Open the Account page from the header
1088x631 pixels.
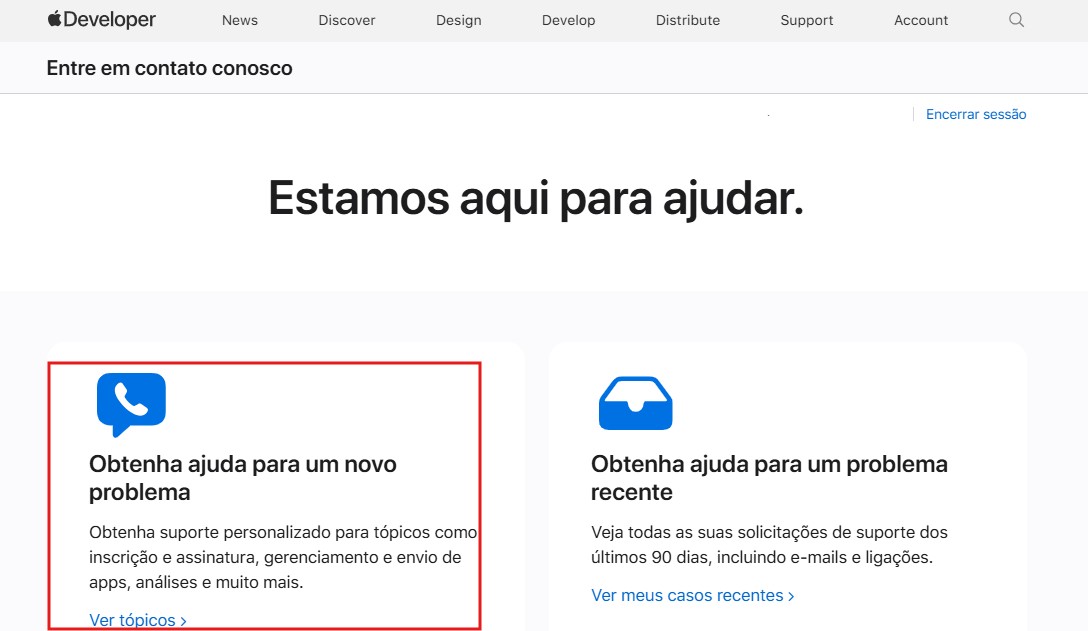(x=921, y=20)
